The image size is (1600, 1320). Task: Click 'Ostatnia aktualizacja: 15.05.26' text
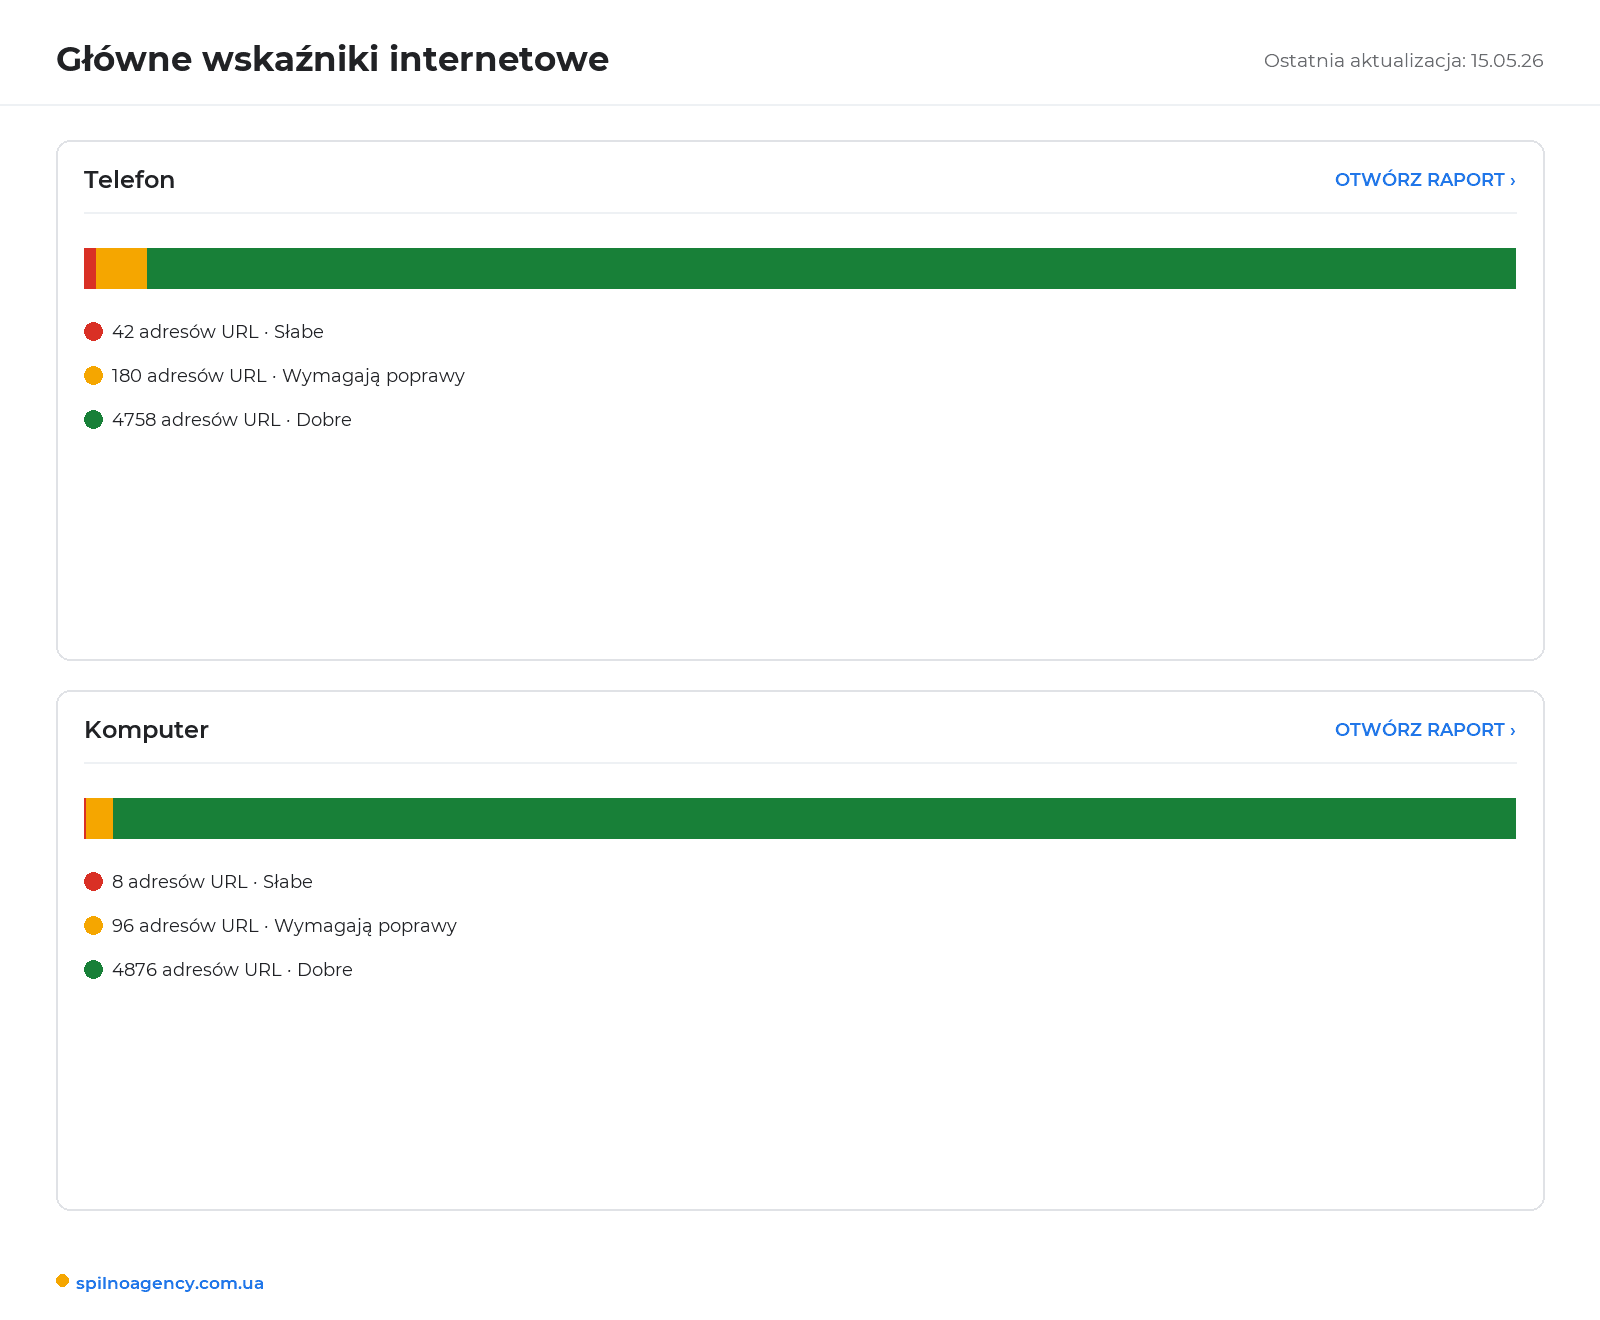click(x=1403, y=60)
